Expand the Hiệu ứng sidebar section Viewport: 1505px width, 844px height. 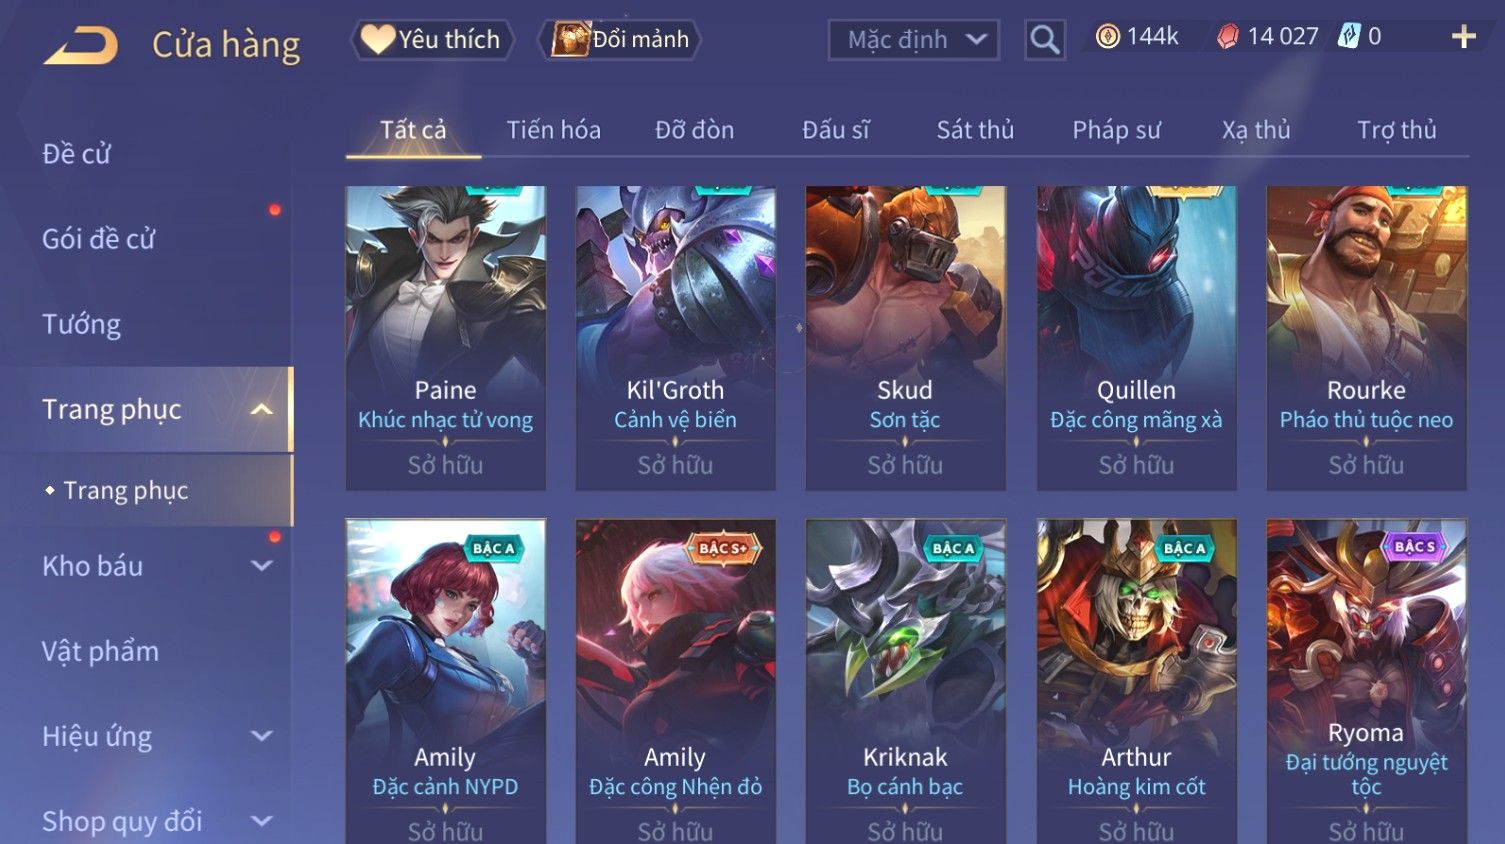click(x=261, y=736)
